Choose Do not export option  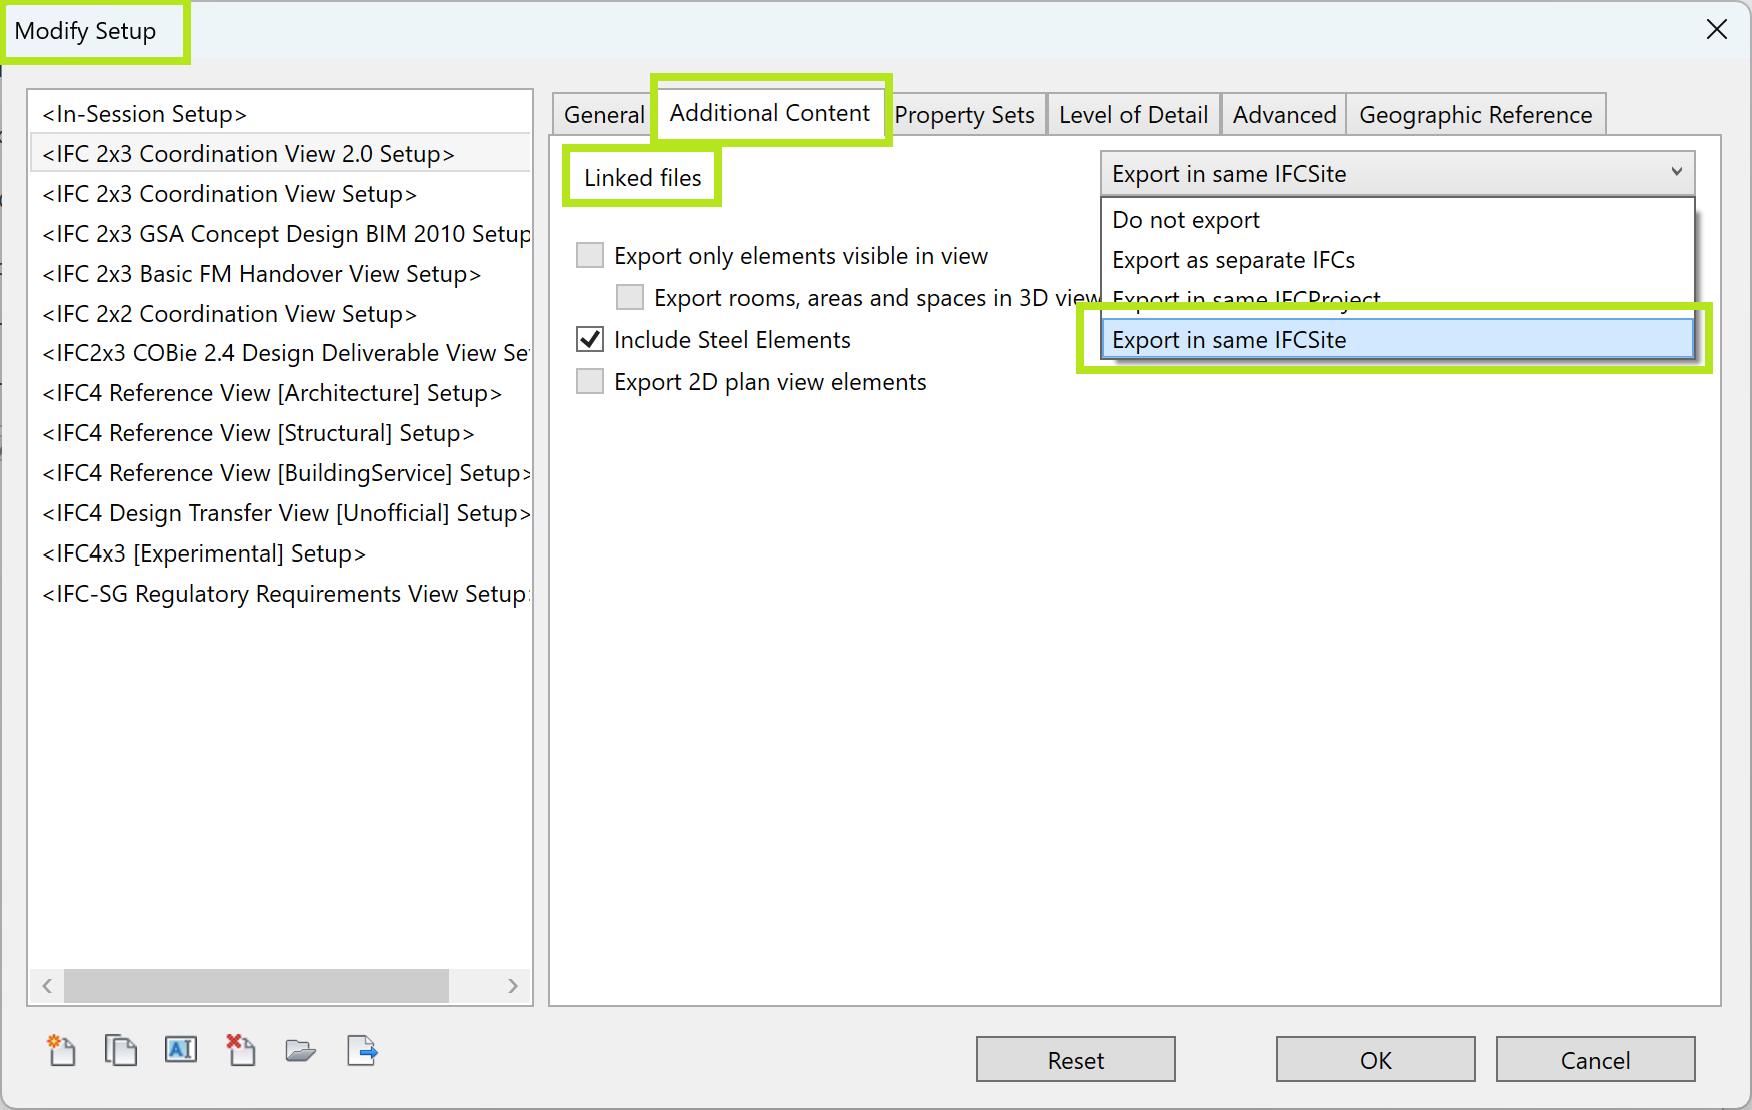click(x=1397, y=220)
